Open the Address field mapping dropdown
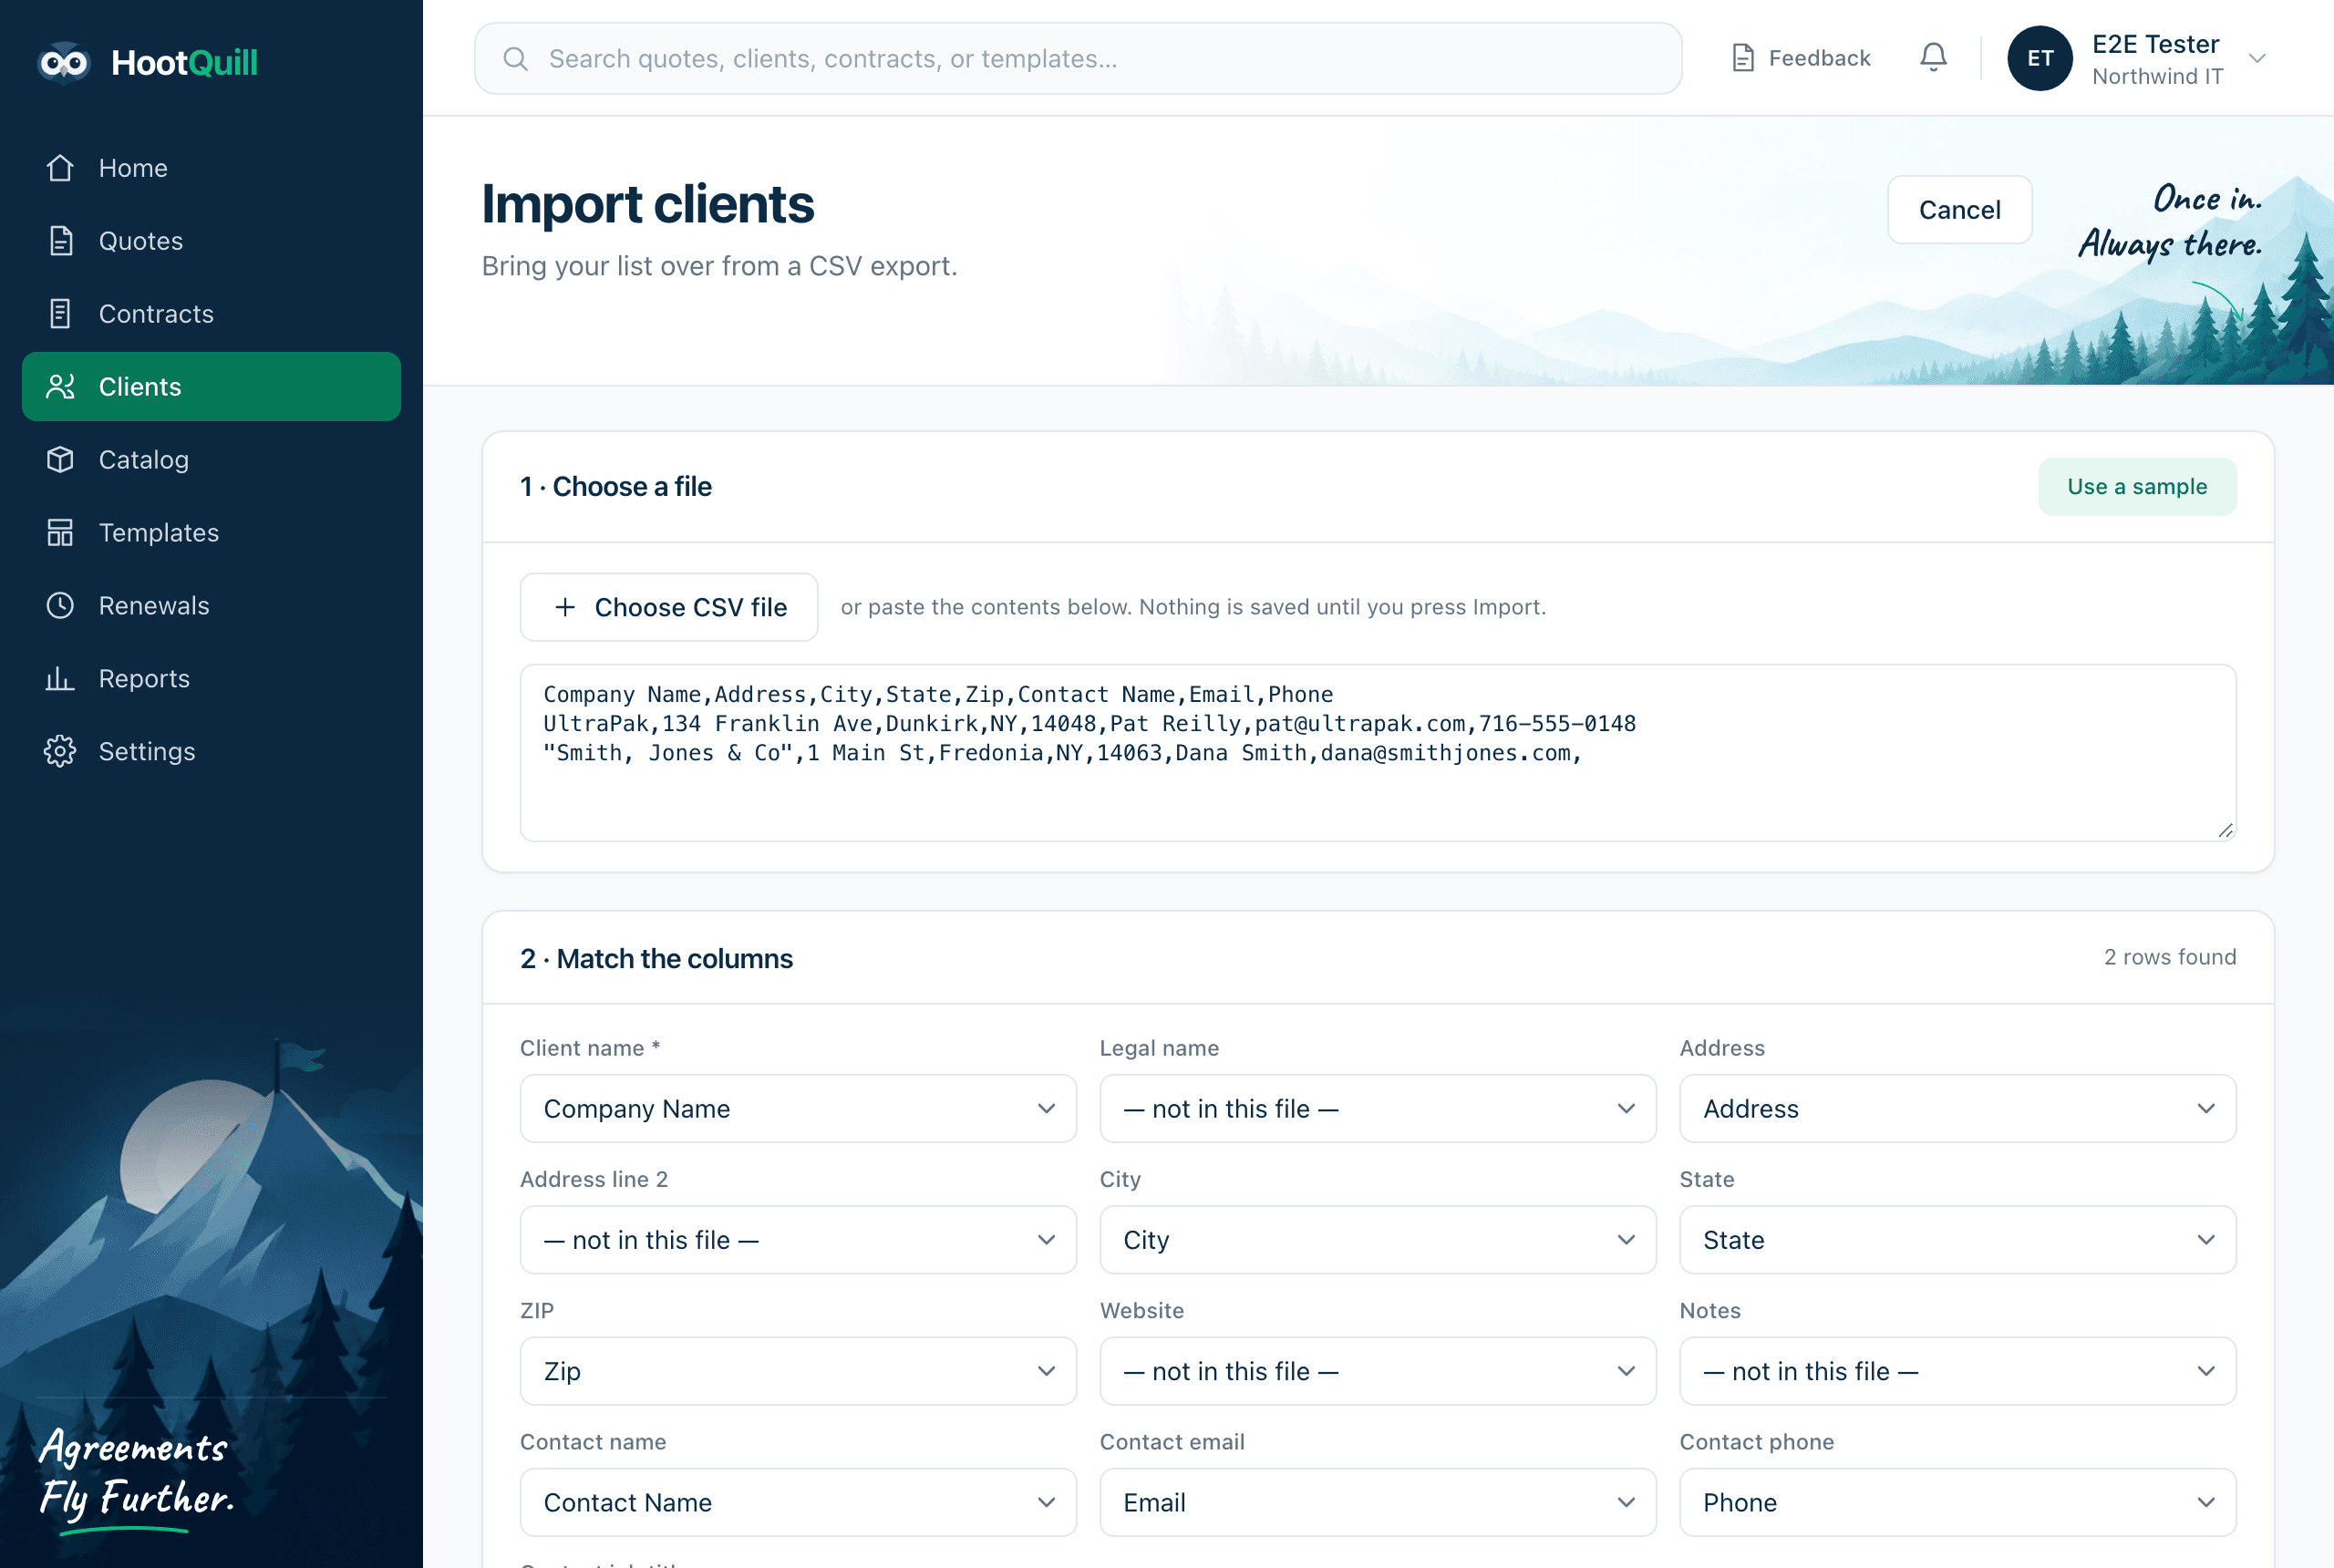 pyautogui.click(x=1957, y=1109)
